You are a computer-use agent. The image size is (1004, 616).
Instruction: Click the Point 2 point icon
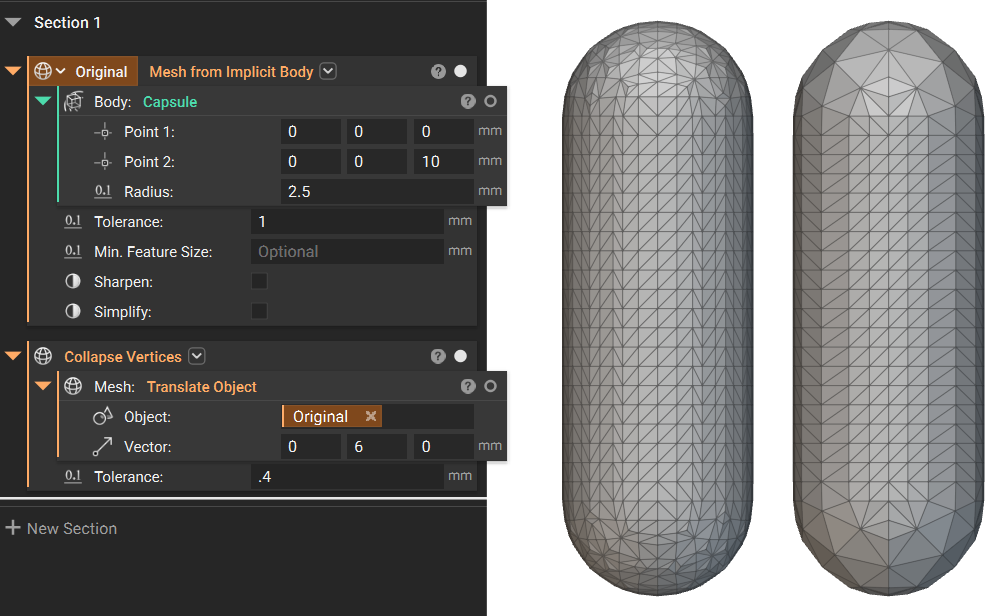(103, 163)
